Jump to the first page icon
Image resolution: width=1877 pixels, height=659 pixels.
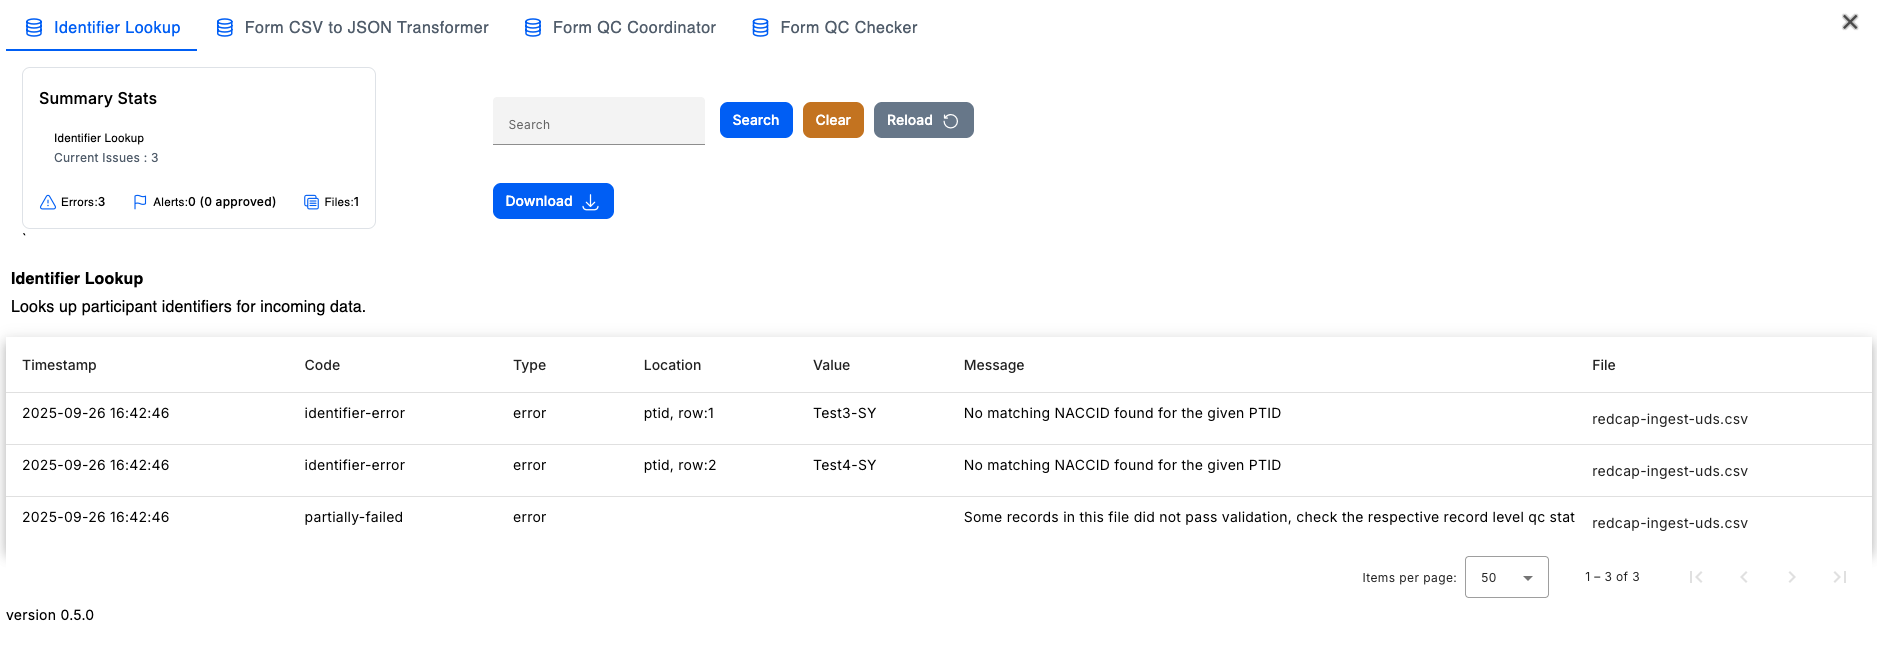tap(1695, 577)
